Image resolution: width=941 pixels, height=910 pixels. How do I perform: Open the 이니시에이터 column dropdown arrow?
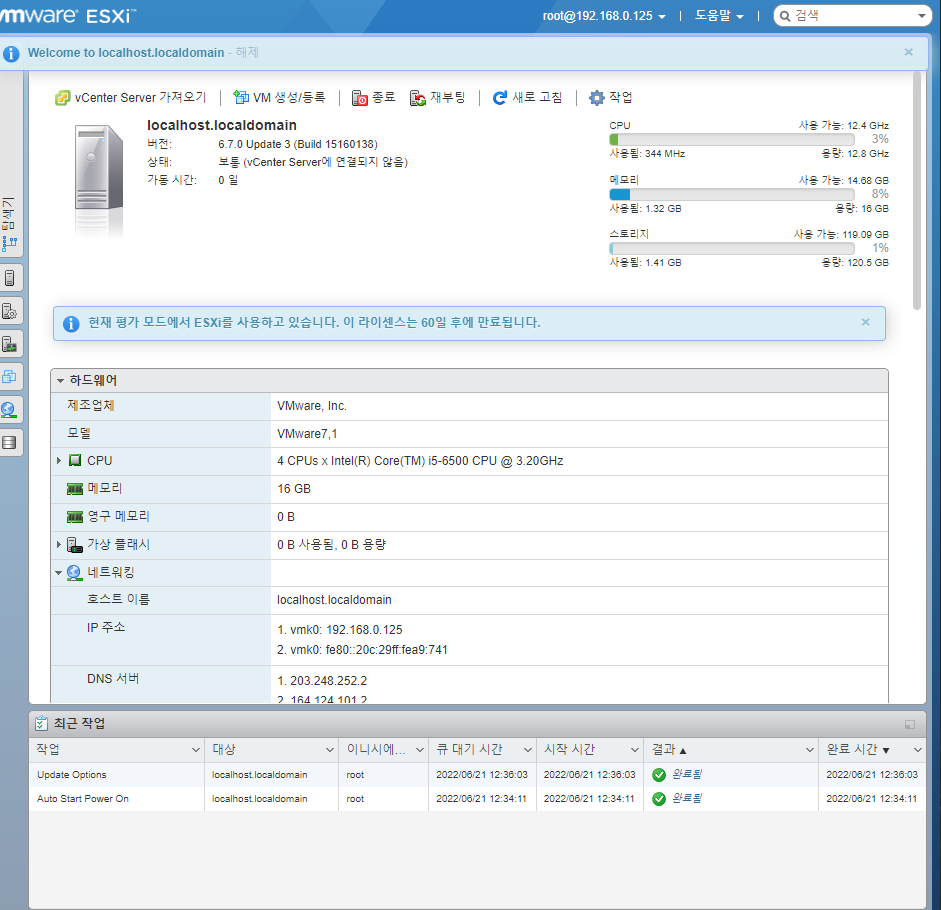pos(420,750)
